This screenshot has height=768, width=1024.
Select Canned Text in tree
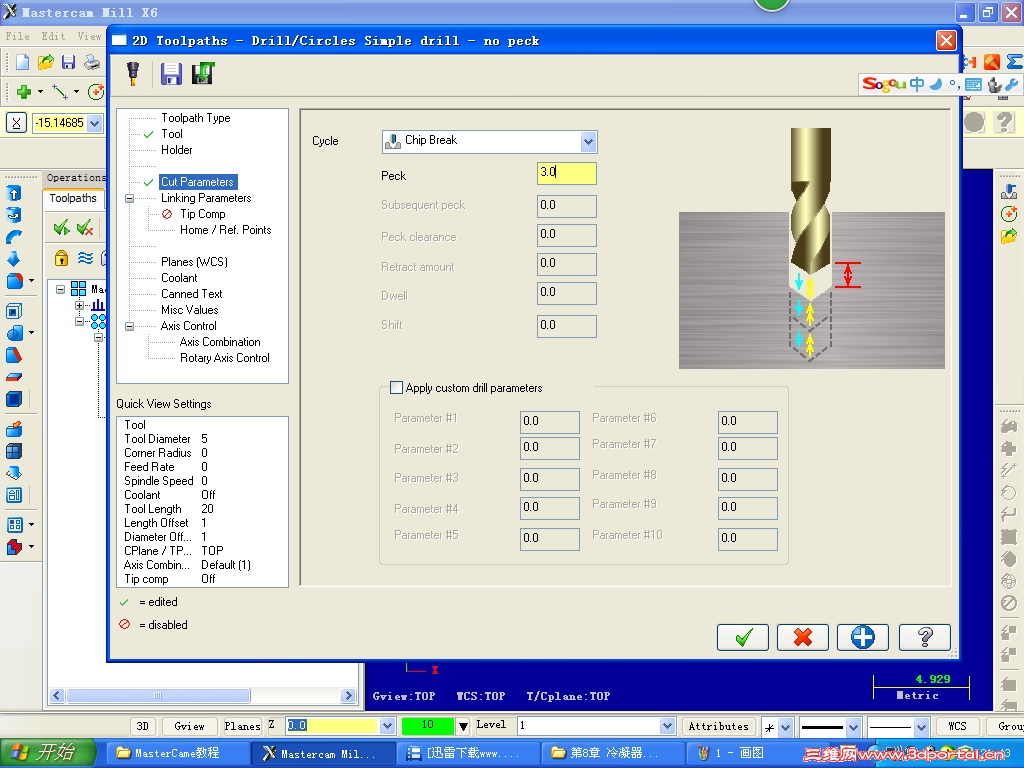(191, 294)
